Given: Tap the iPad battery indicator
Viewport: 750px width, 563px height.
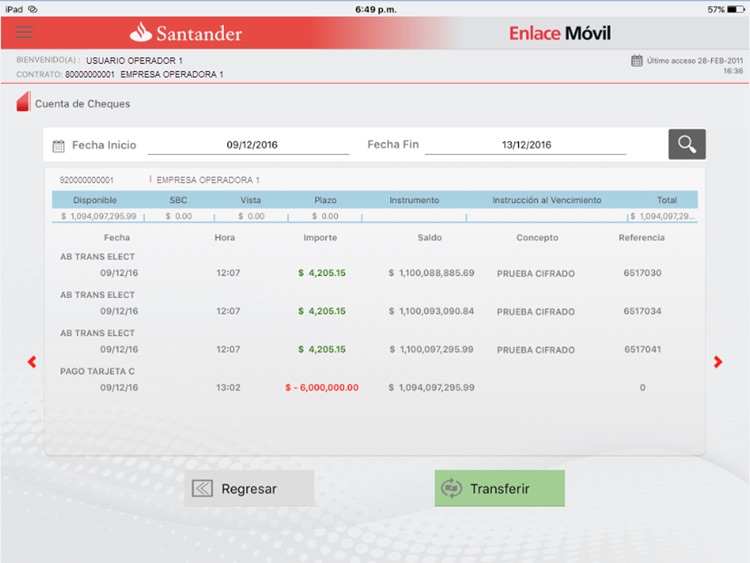Looking at the screenshot, I should (736, 9).
